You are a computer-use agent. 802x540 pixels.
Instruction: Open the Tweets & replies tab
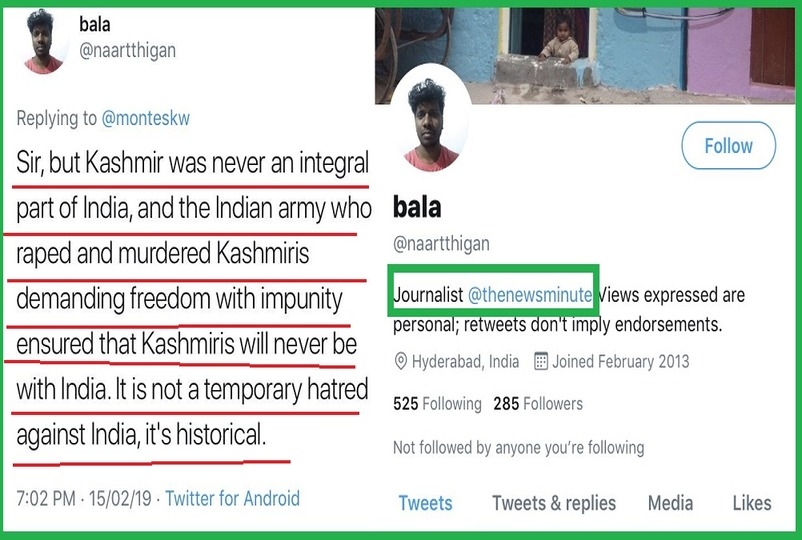[x=554, y=503]
